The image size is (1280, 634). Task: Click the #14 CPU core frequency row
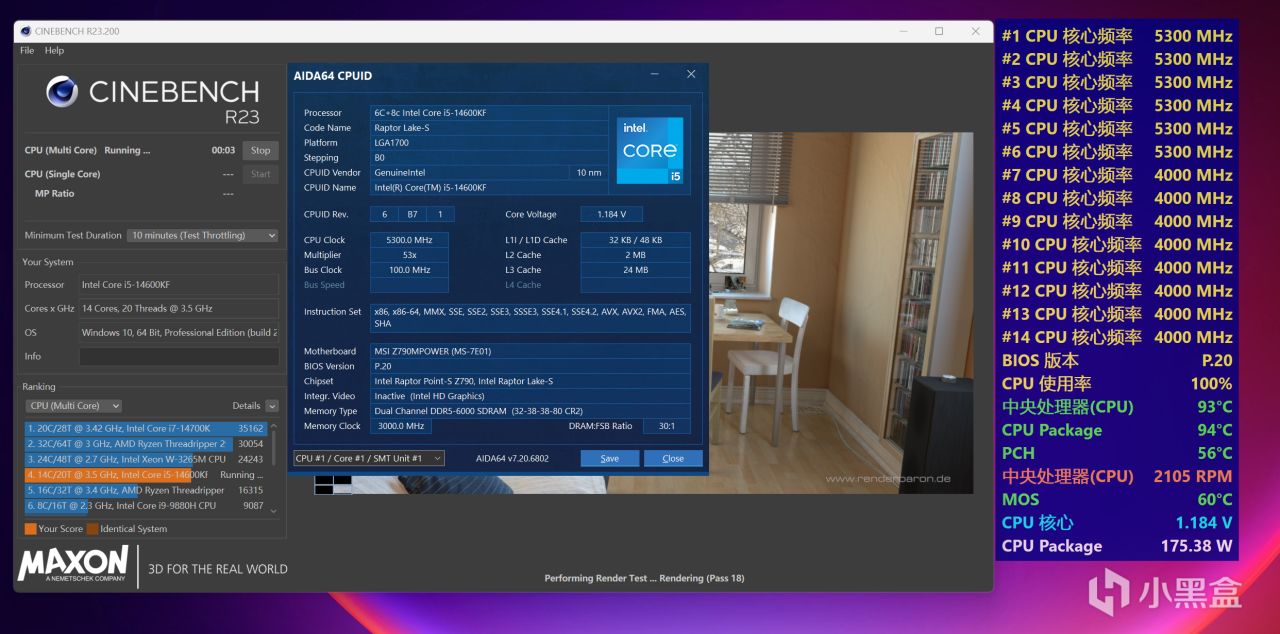pyautogui.click(x=1117, y=338)
